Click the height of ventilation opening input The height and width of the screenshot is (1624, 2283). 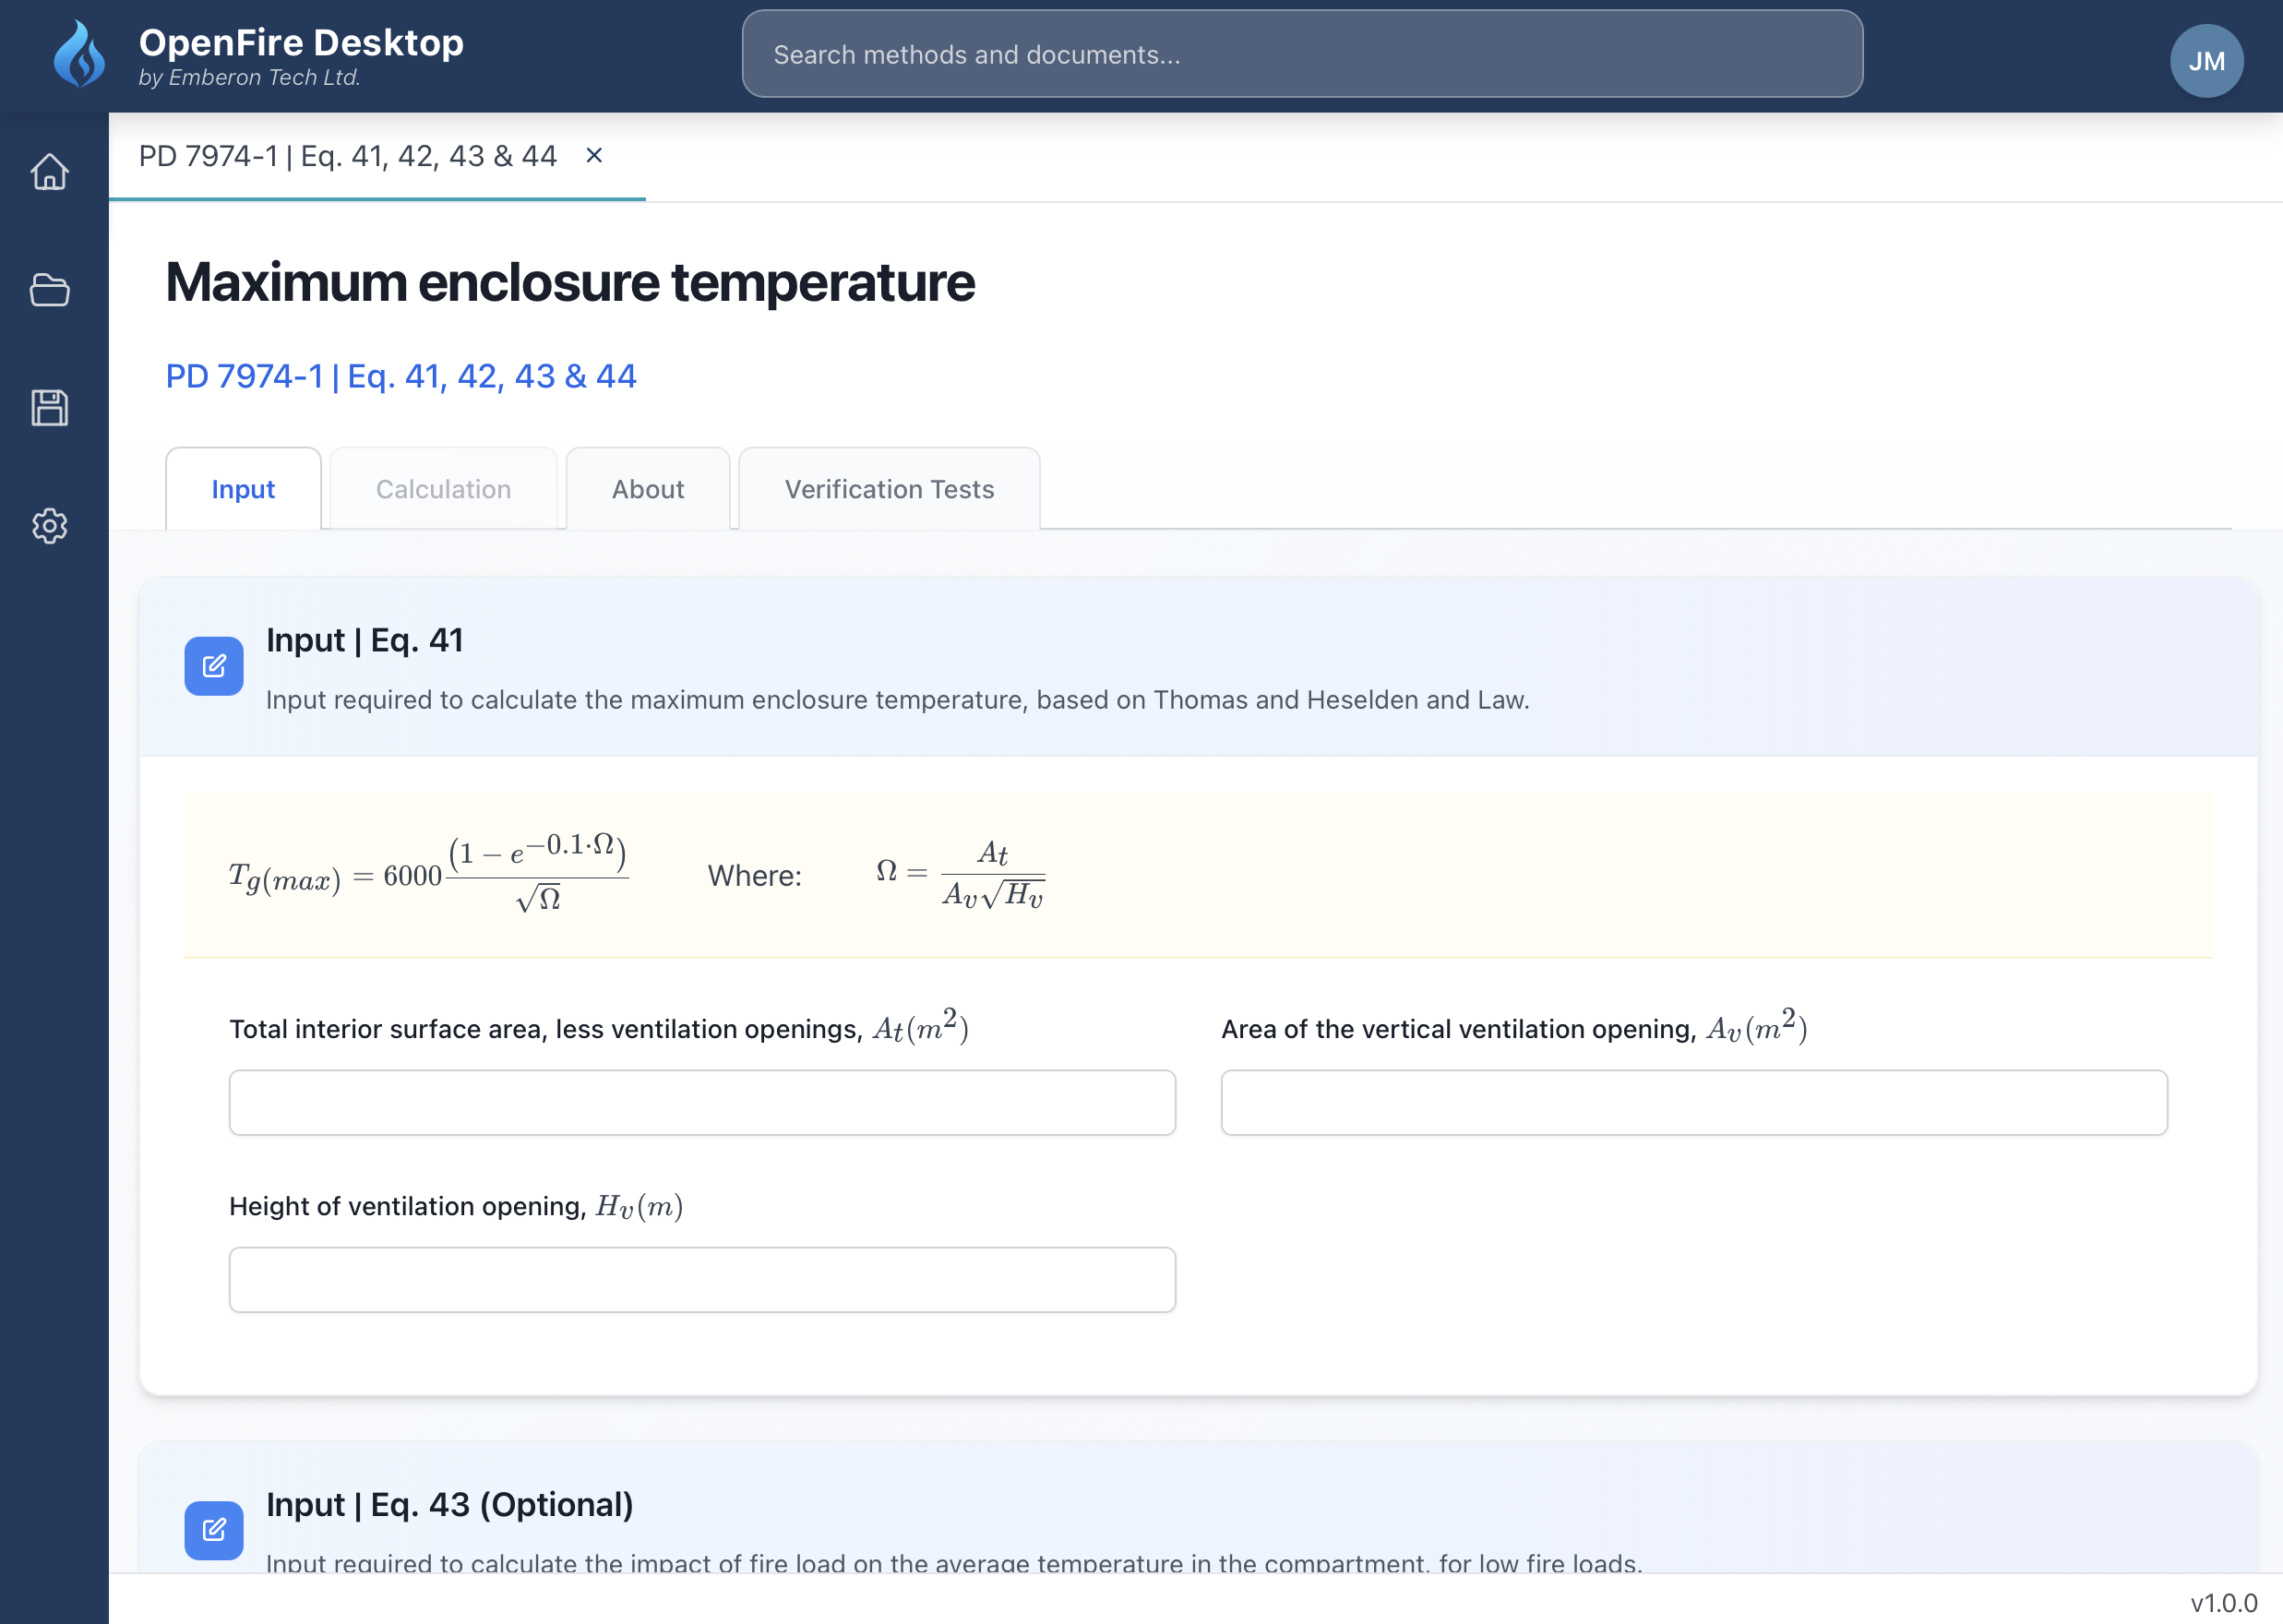[702, 1279]
